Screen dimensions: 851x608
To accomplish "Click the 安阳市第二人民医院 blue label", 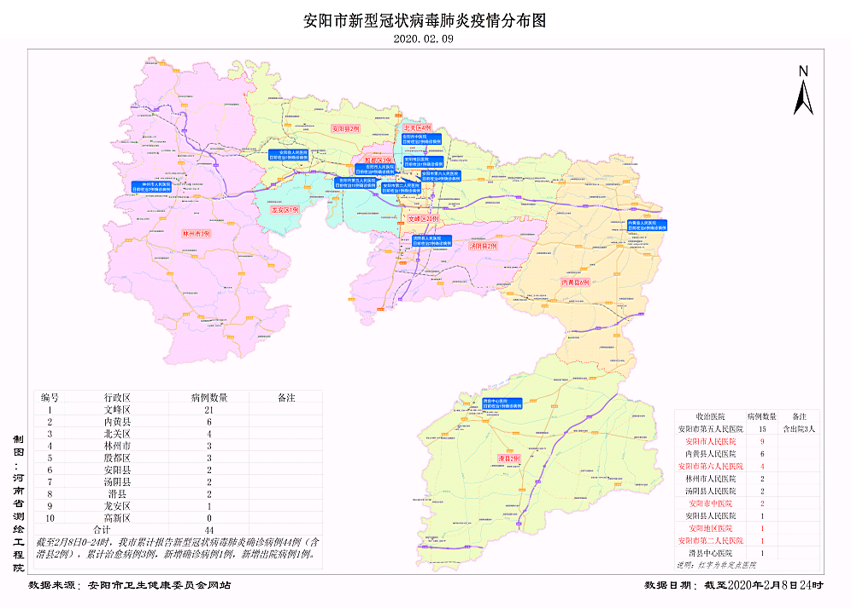I will (400, 189).
